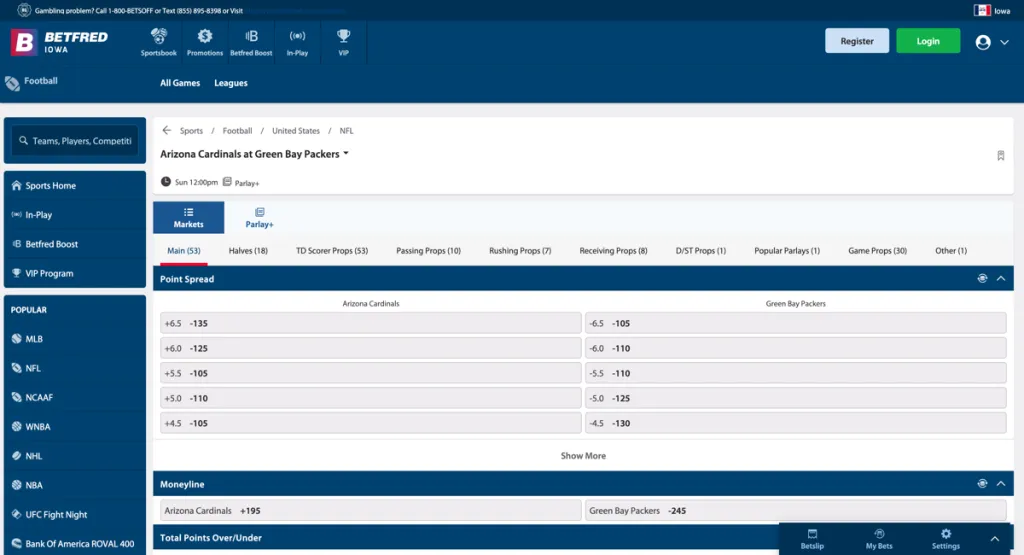The height and width of the screenshot is (555, 1024).
Task: Select NFL in the Popular list
Action: [x=75, y=368]
